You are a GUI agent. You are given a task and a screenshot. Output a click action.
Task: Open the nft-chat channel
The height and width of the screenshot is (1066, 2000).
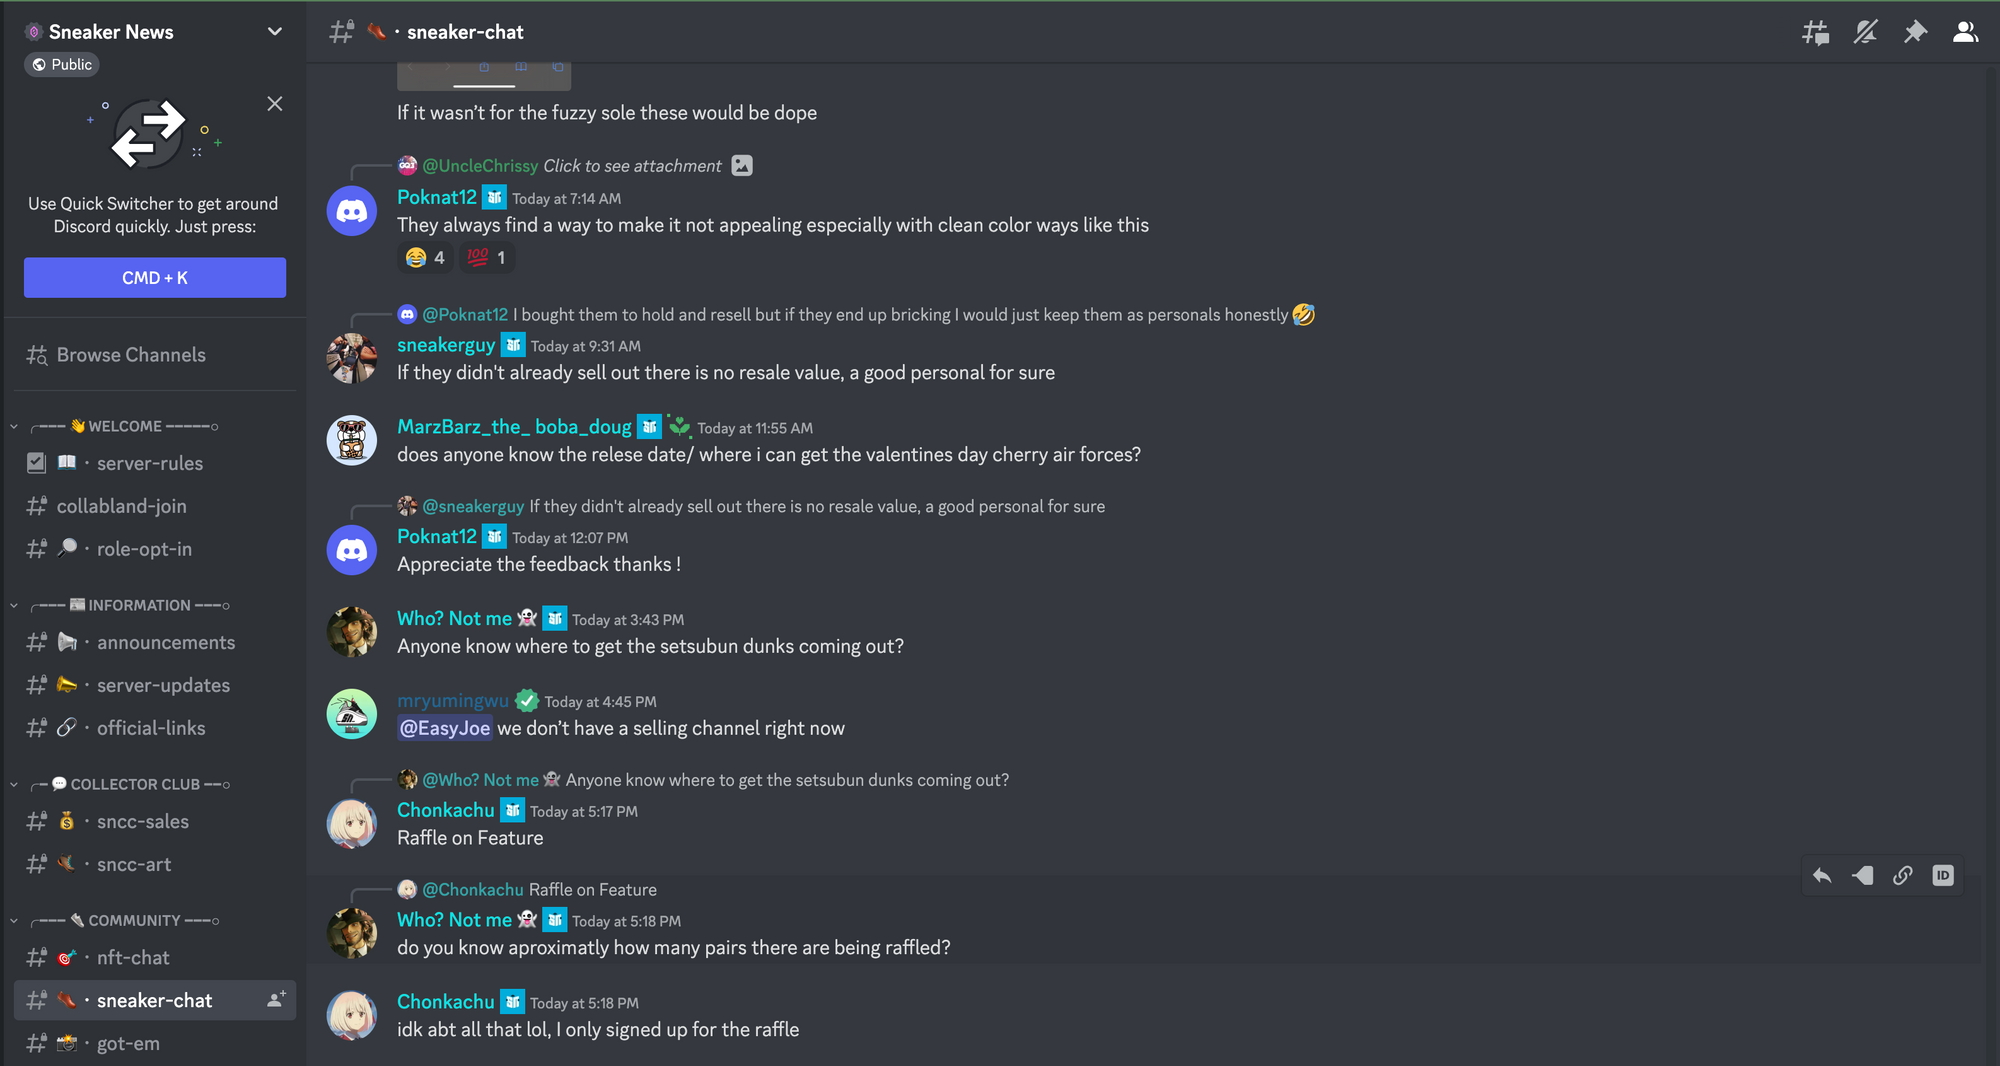point(133,957)
